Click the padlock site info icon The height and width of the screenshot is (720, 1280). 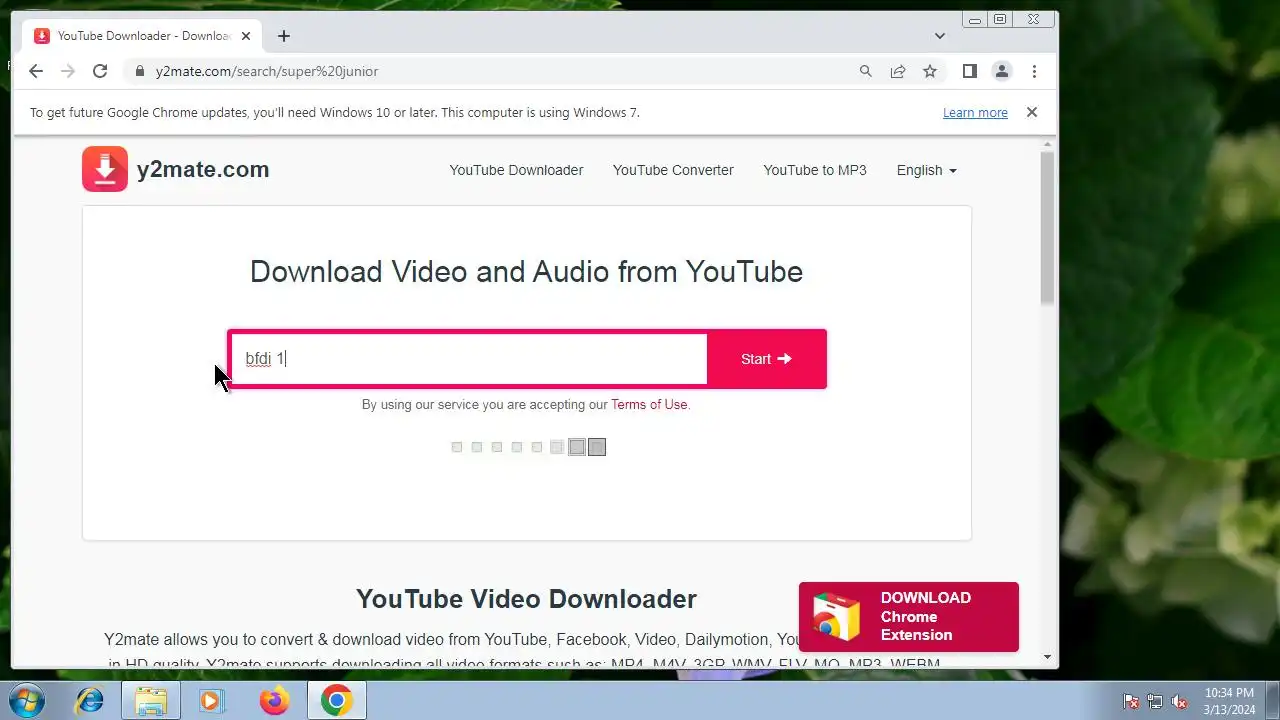(x=139, y=71)
